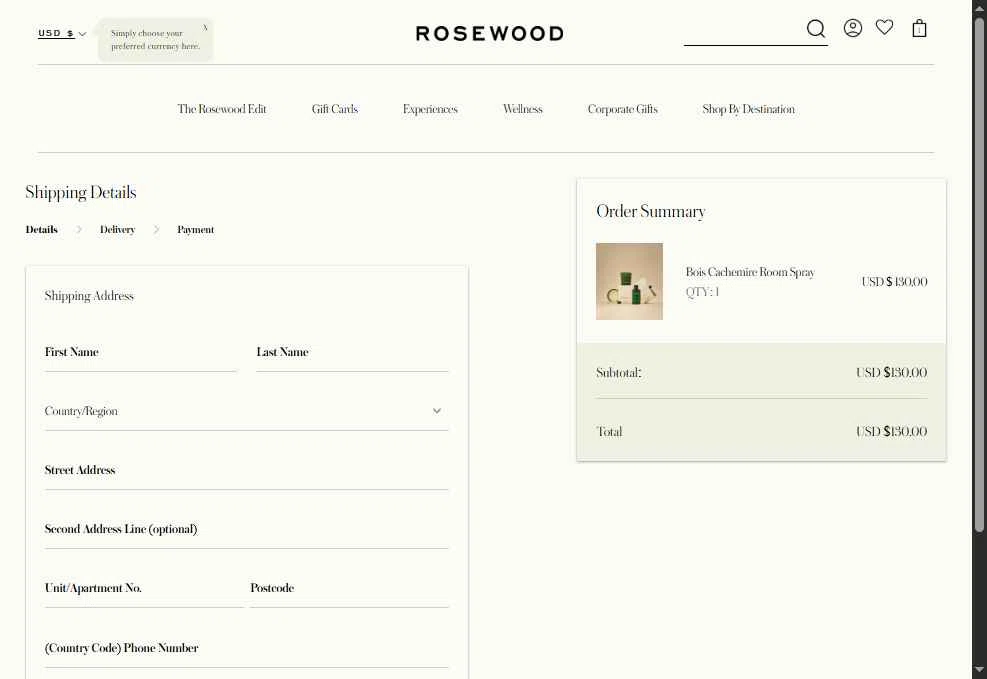Viewport: 987px width, 679px height.
Task: Click the Second Address Line field
Action: [x=247, y=530]
